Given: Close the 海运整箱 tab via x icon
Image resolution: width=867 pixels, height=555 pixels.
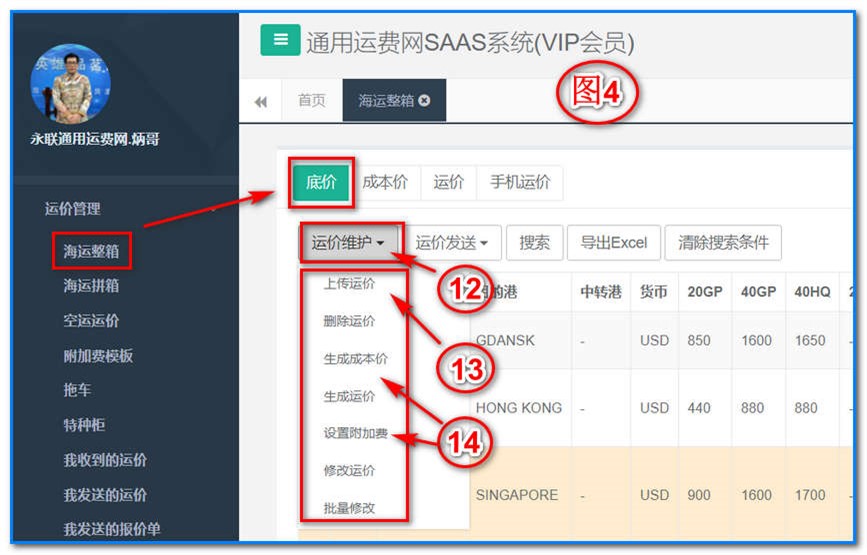Looking at the screenshot, I should [424, 100].
